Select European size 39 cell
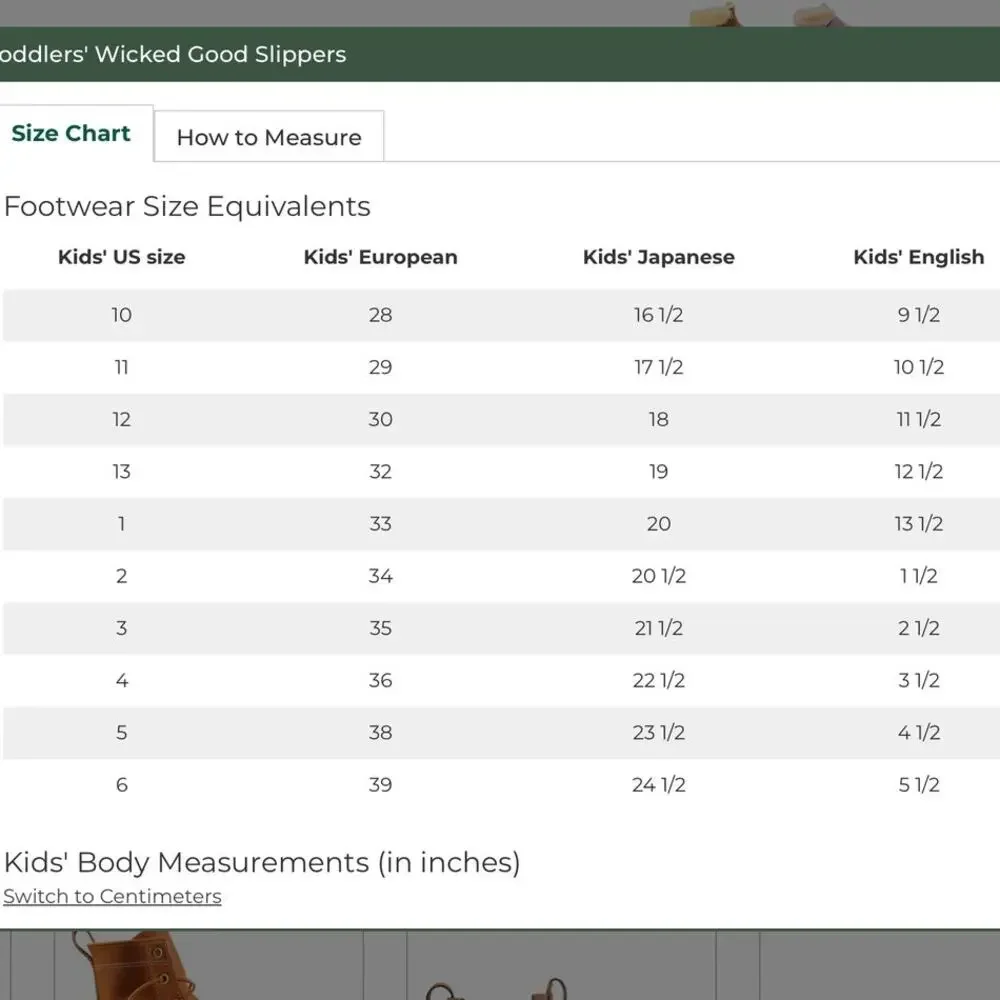1000x1000 pixels. pyautogui.click(x=381, y=784)
